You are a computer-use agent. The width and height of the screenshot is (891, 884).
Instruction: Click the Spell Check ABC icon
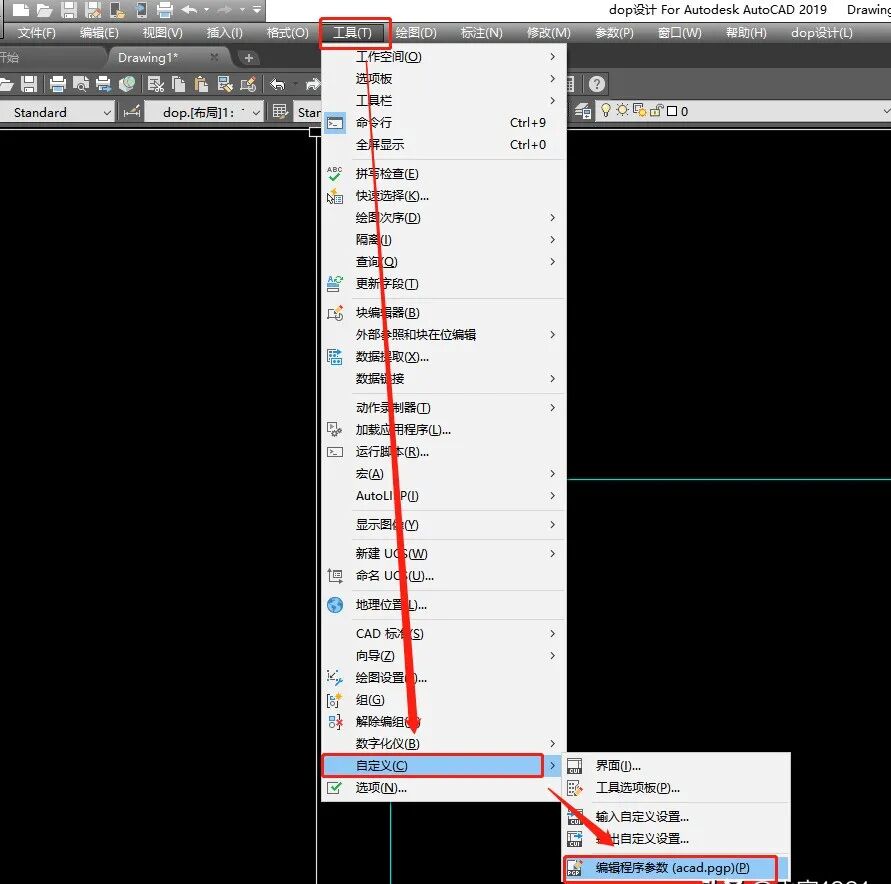click(335, 173)
